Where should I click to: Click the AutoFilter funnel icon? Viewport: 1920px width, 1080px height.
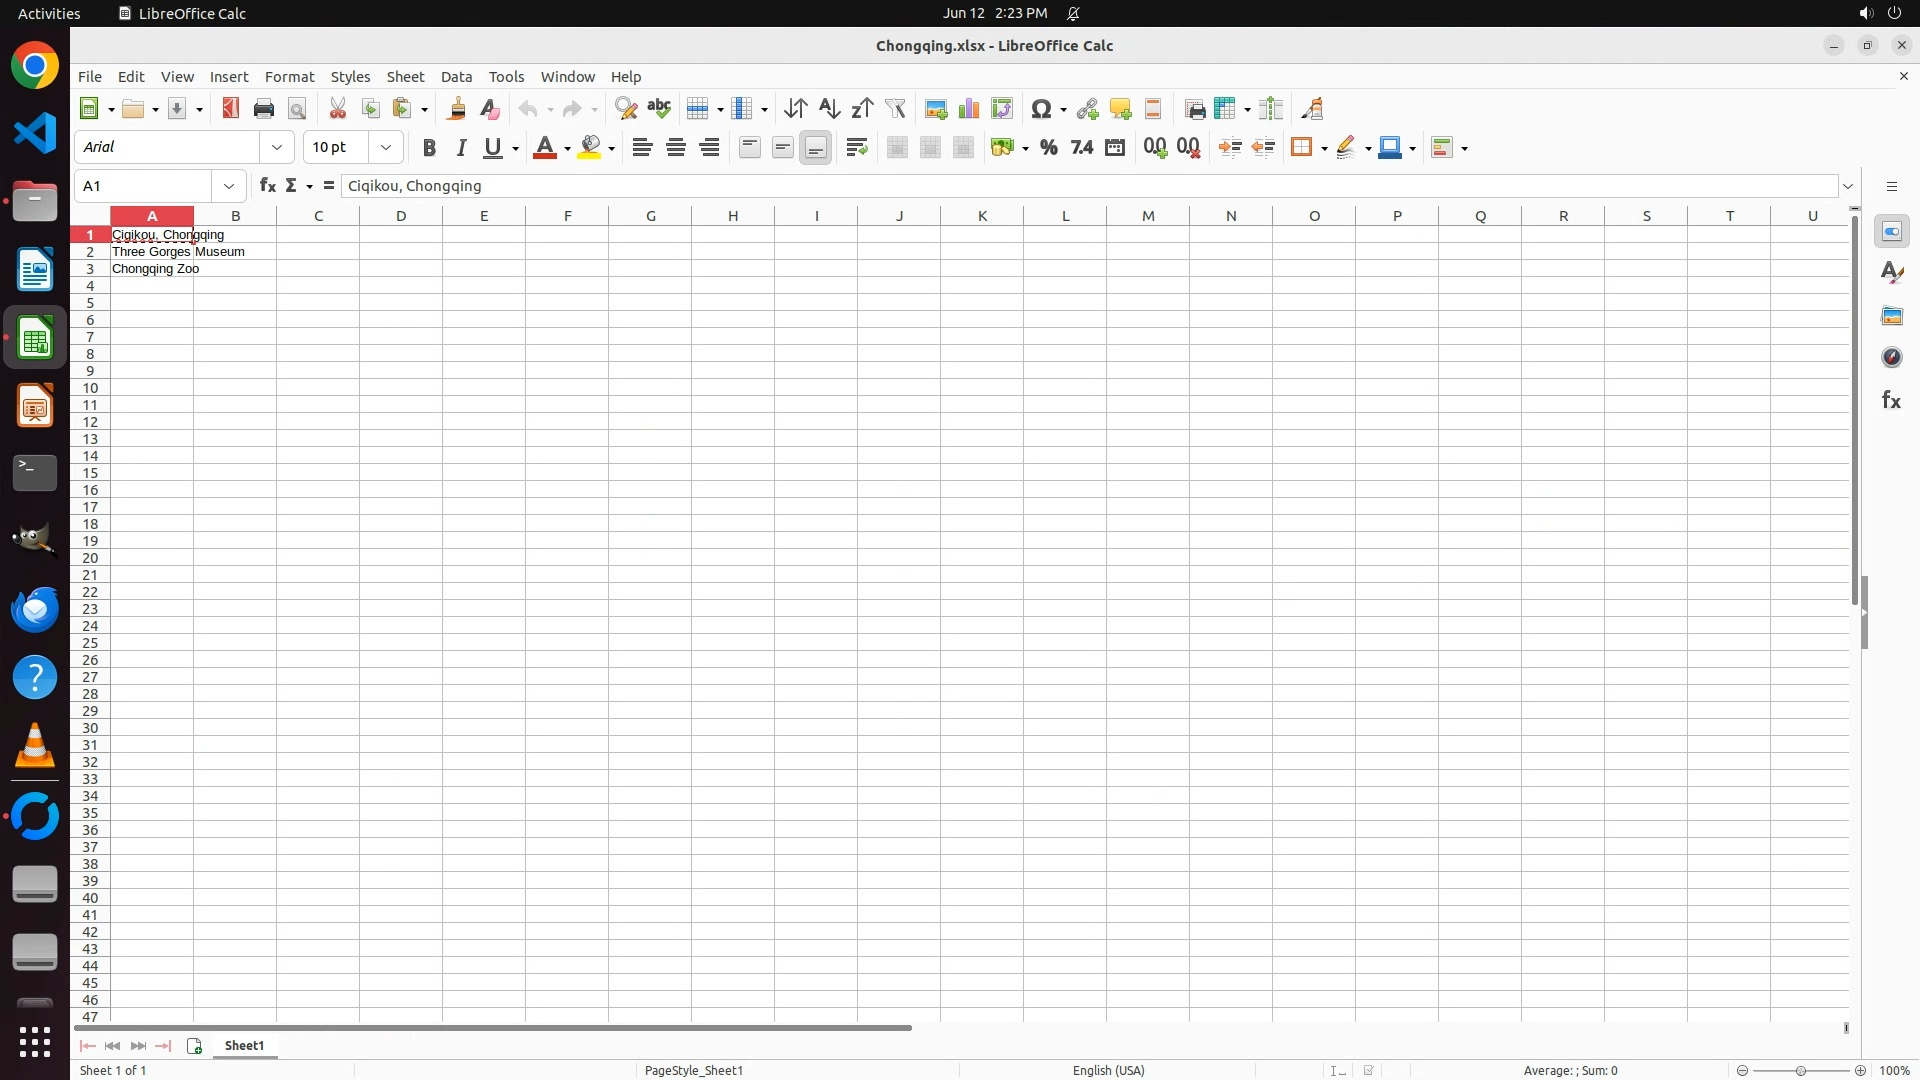(895, 109)
